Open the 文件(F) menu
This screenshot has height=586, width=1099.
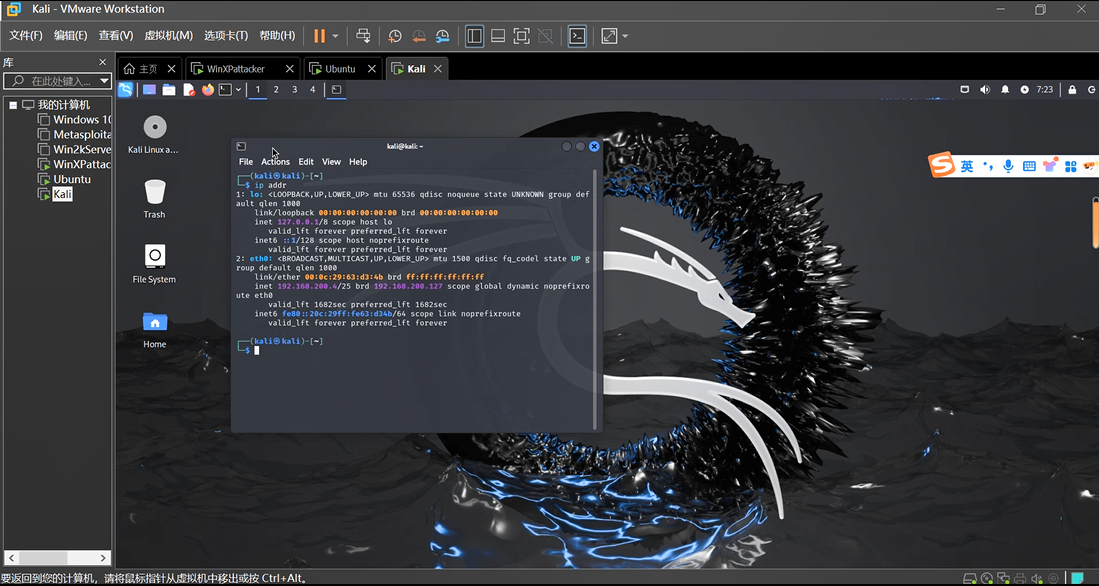pyautogui.click(x=25, y=35)
